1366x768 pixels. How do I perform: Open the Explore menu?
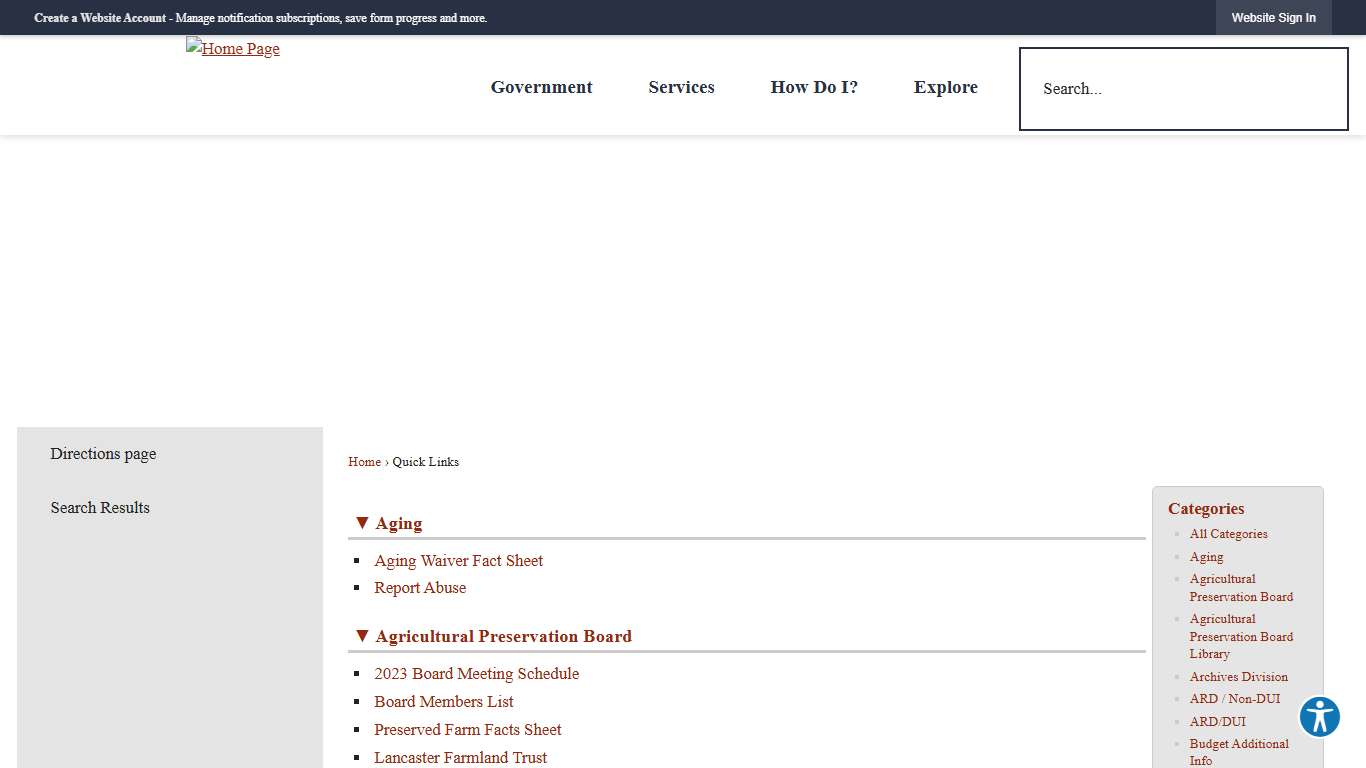pos(945,87)
